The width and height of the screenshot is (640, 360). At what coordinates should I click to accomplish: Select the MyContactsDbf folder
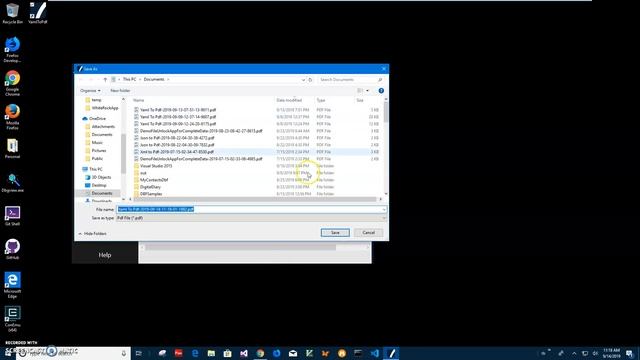pyautogui.click(x=154, y=180)
